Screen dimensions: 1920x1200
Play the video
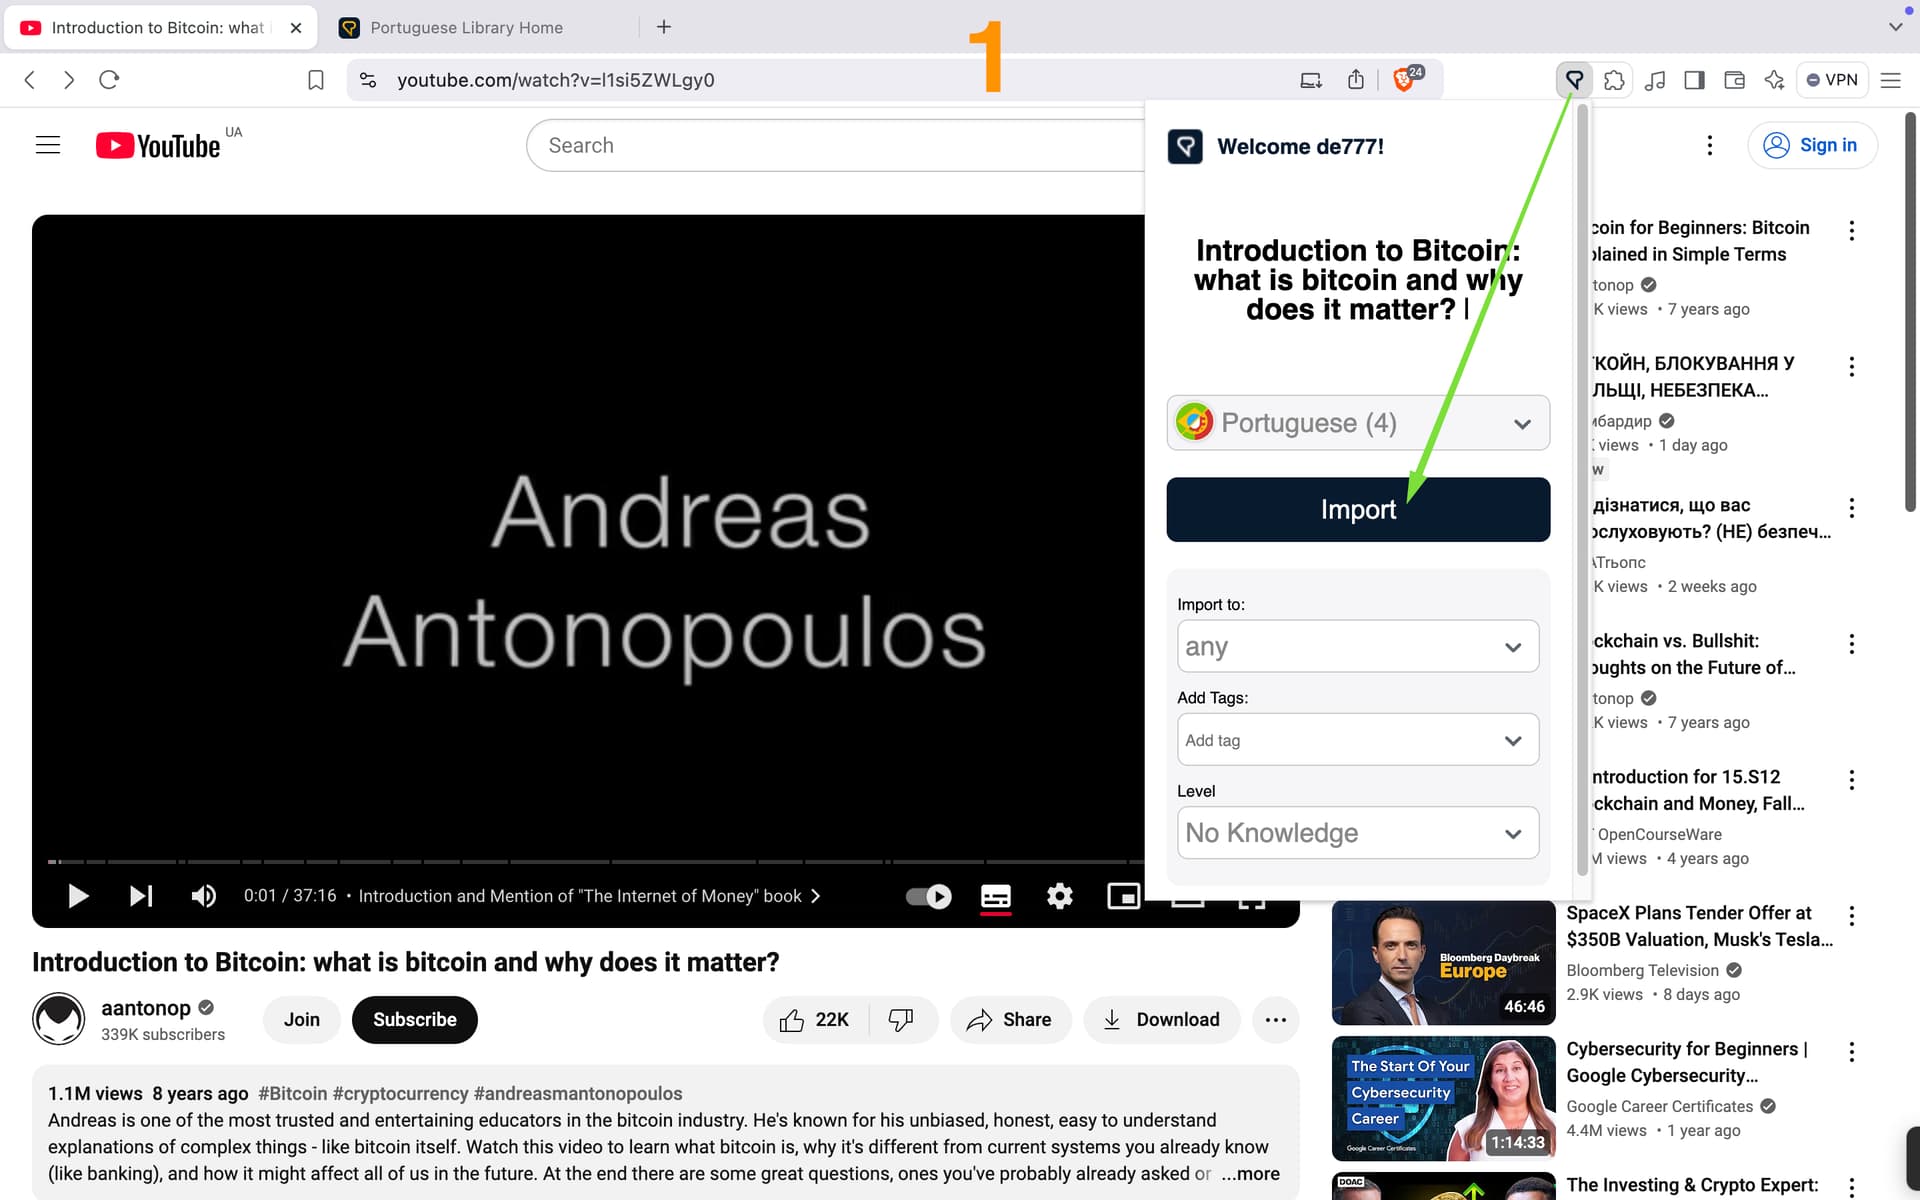click(78, 896)
